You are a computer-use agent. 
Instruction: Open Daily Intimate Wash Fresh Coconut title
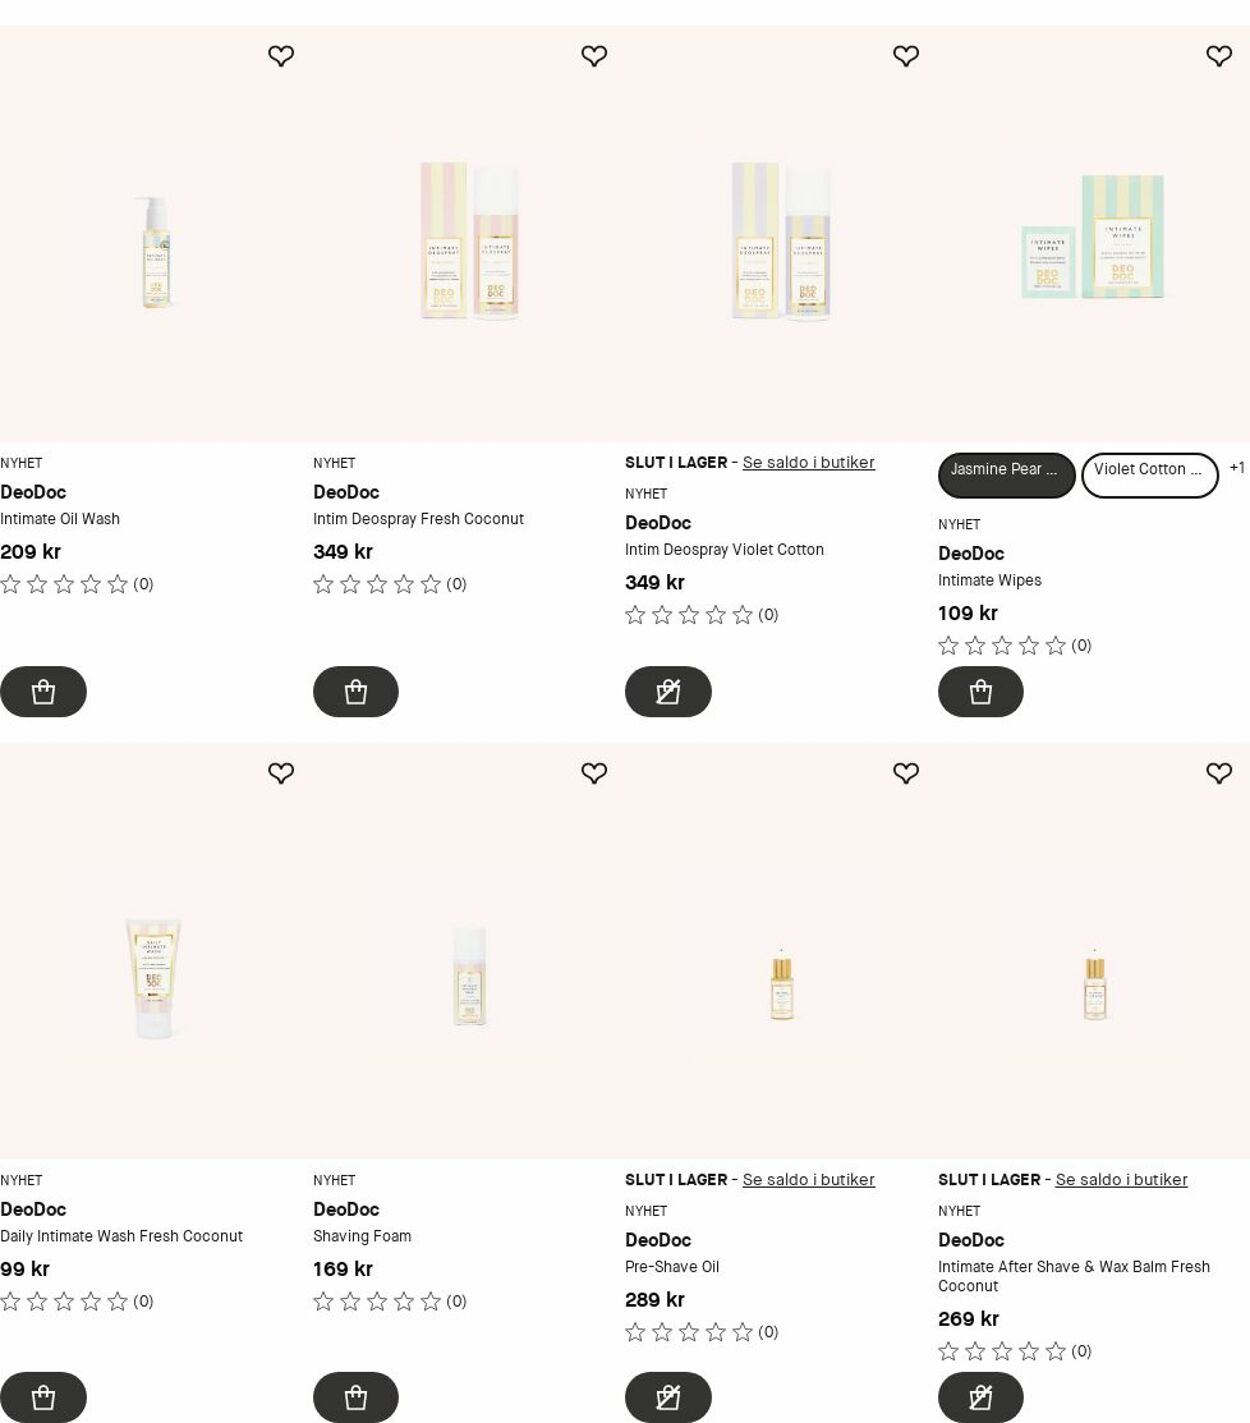coord(121,1236)
